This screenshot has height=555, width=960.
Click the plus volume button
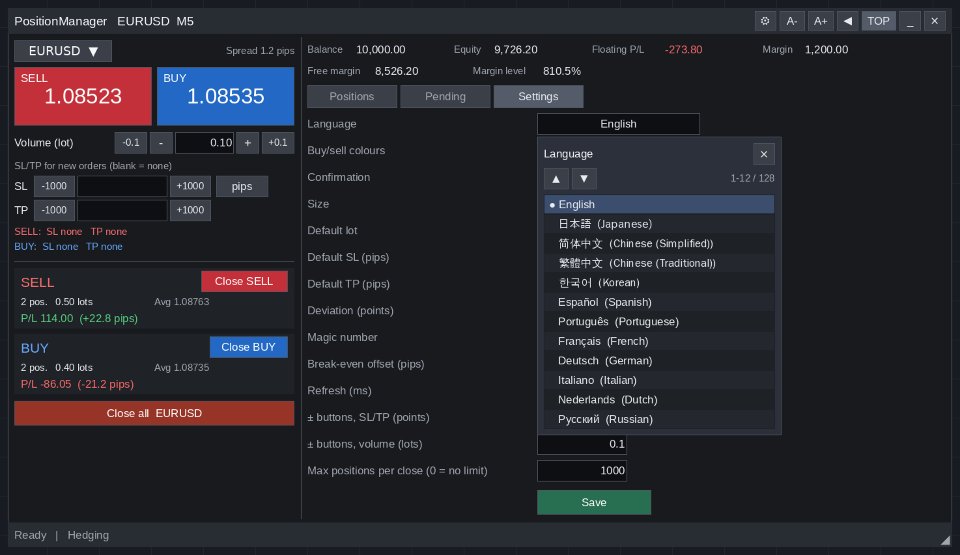(247, 143)
